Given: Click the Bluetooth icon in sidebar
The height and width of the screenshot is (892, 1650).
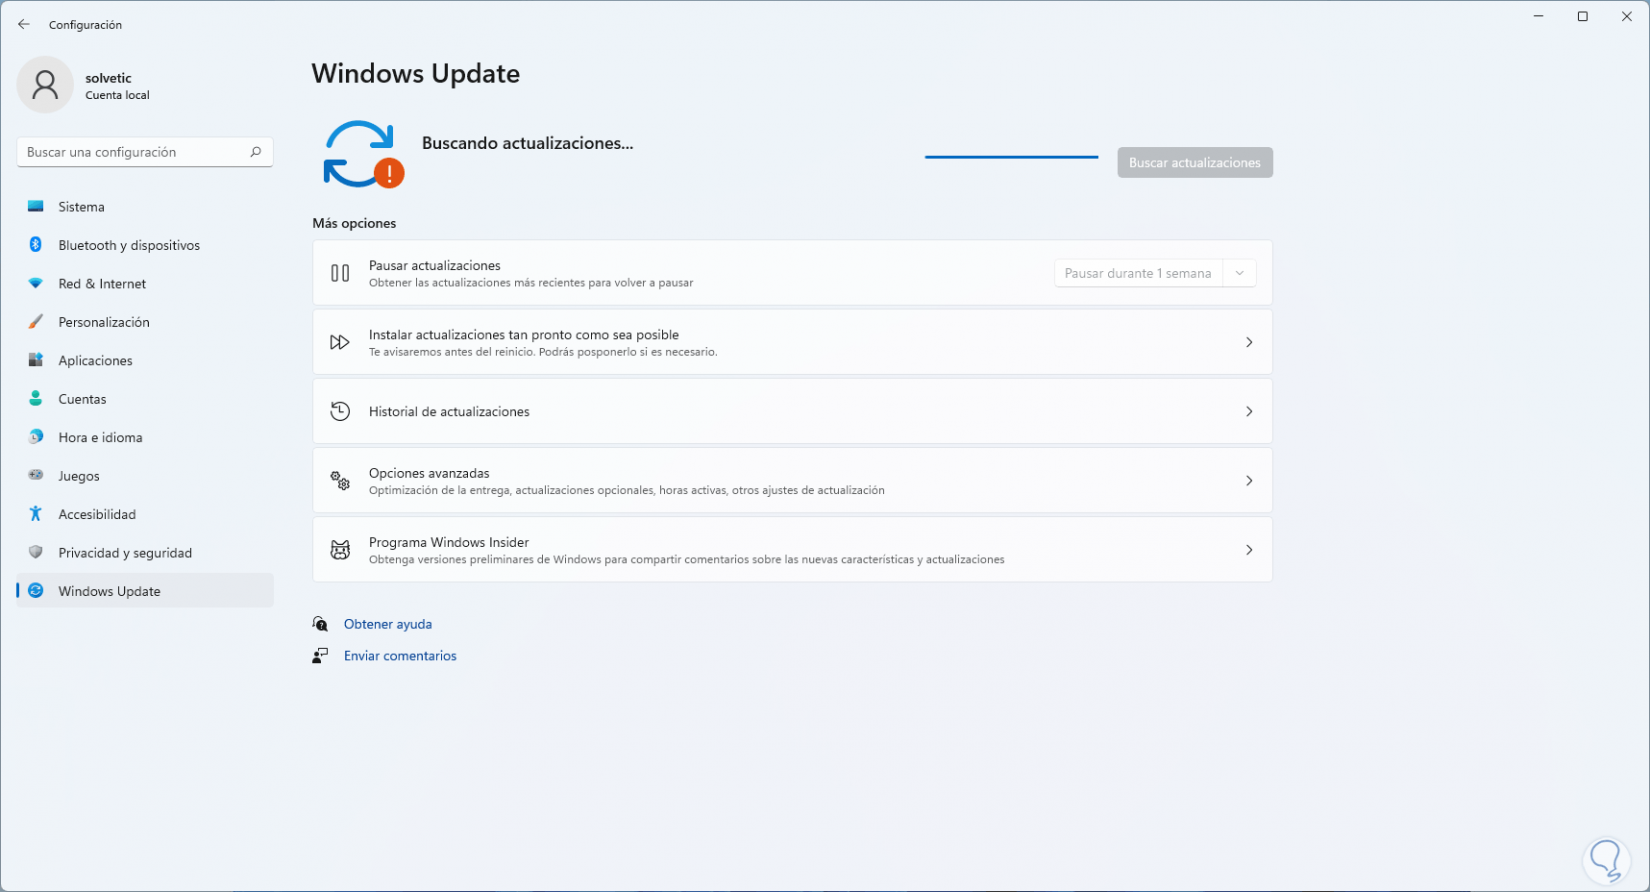Looking at the screenshot, I should [x=36, y=245].
